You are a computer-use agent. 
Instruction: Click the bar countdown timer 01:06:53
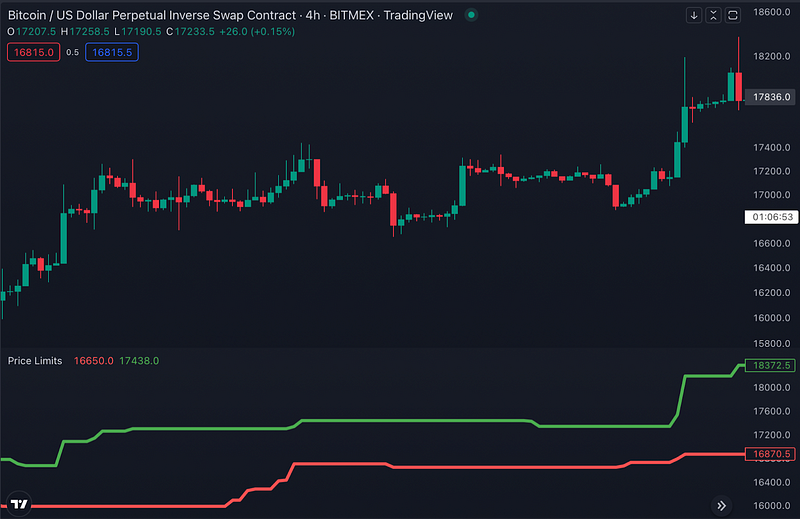[771, 217]
